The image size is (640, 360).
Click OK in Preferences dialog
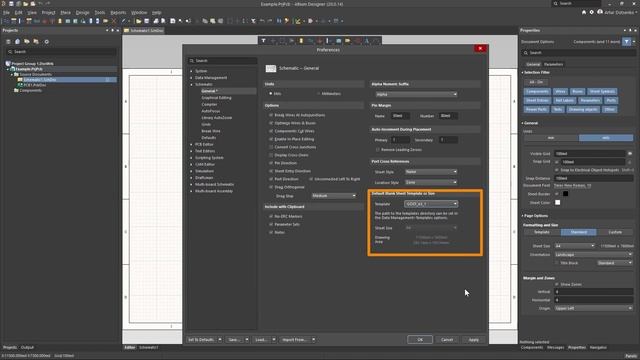pyautogui.click(x=420, y=340)
